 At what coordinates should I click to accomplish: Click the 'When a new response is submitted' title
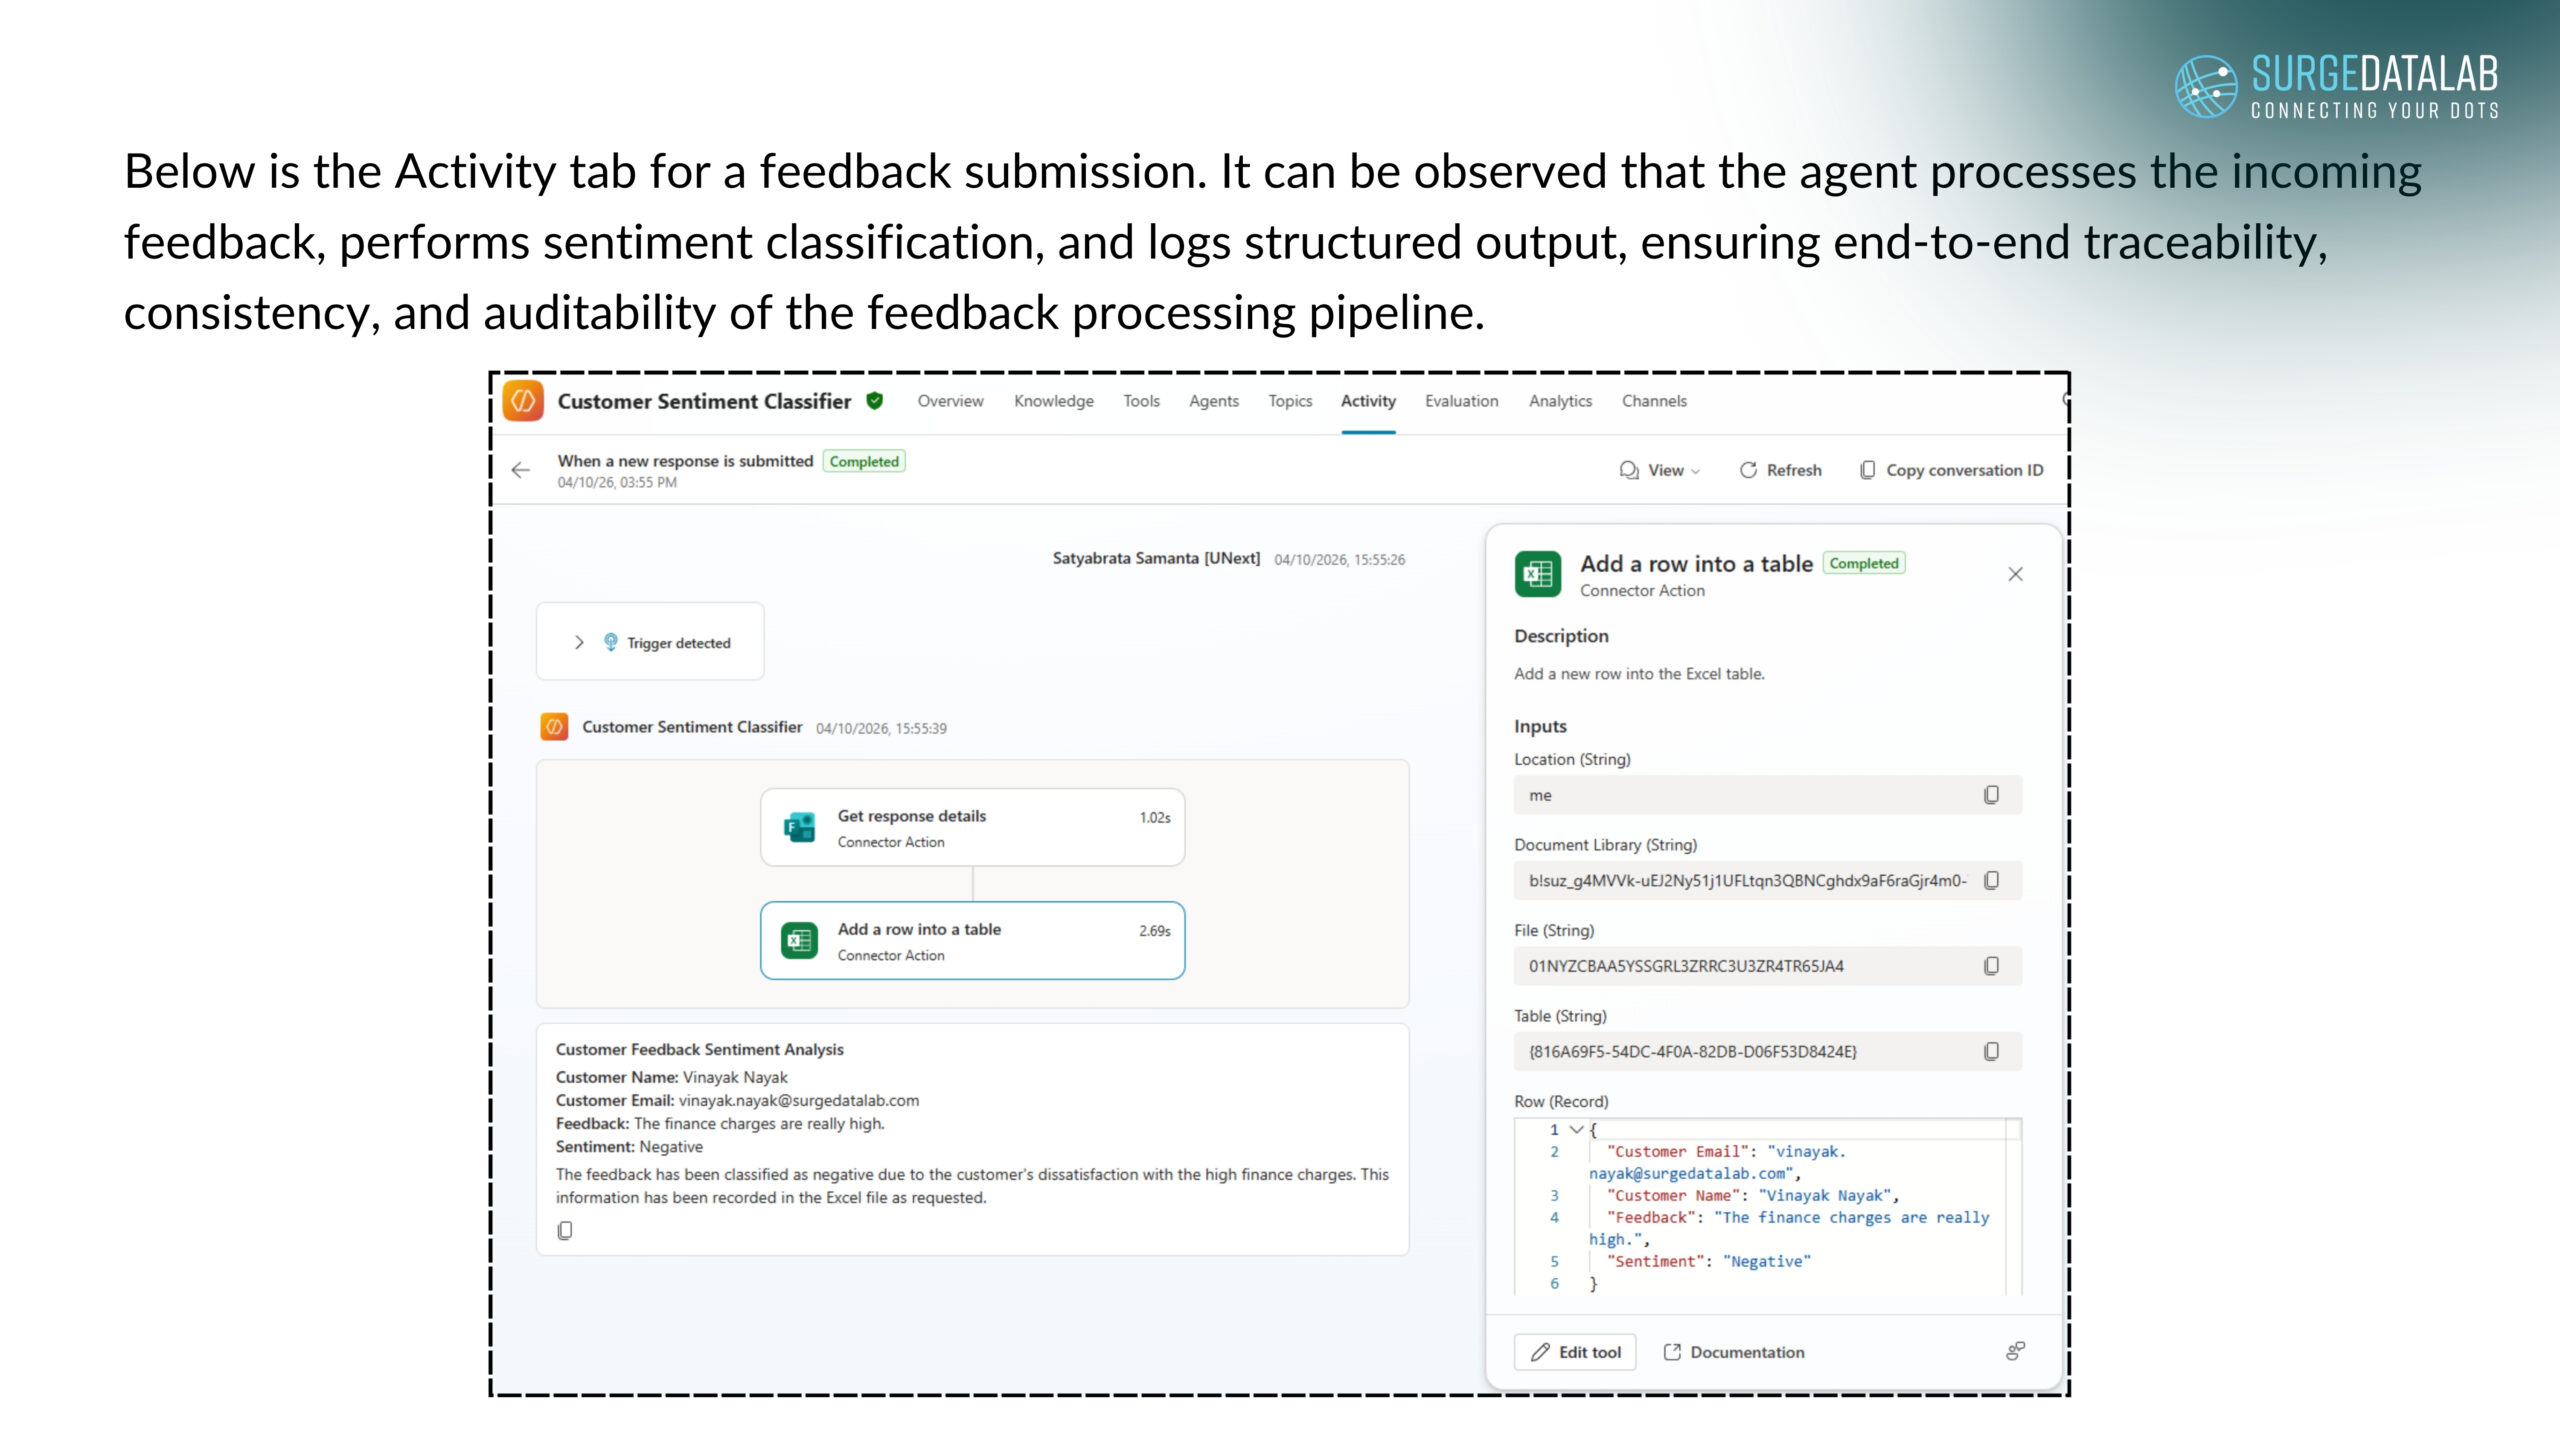tap(685, 461)
